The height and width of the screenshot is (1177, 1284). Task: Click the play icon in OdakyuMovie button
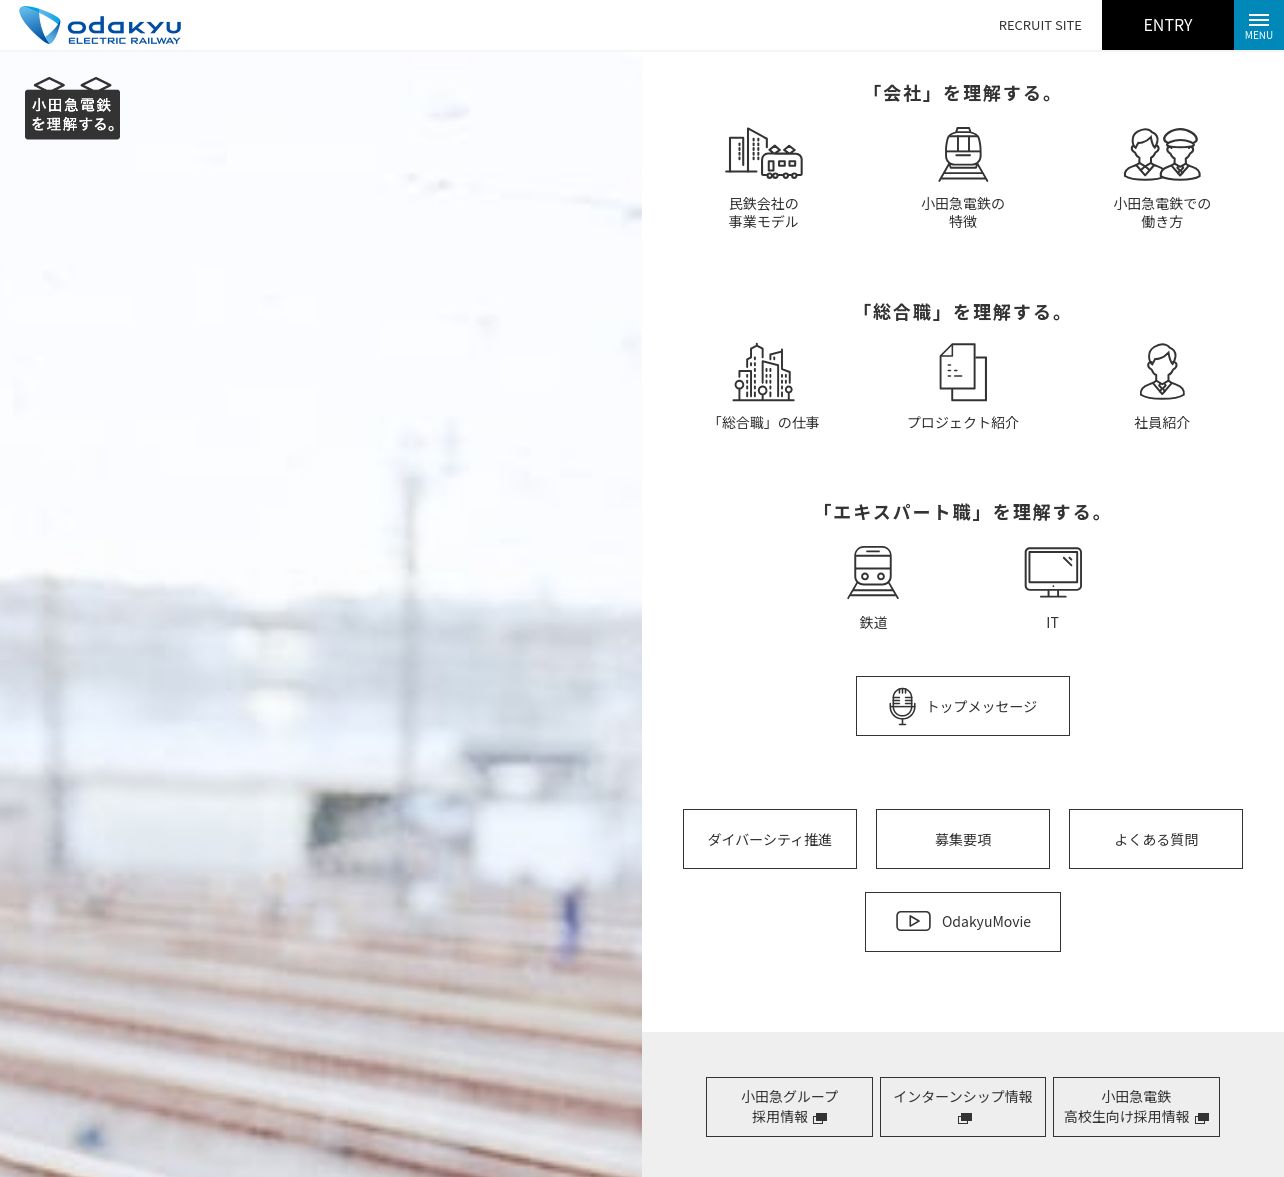point(913,921)
